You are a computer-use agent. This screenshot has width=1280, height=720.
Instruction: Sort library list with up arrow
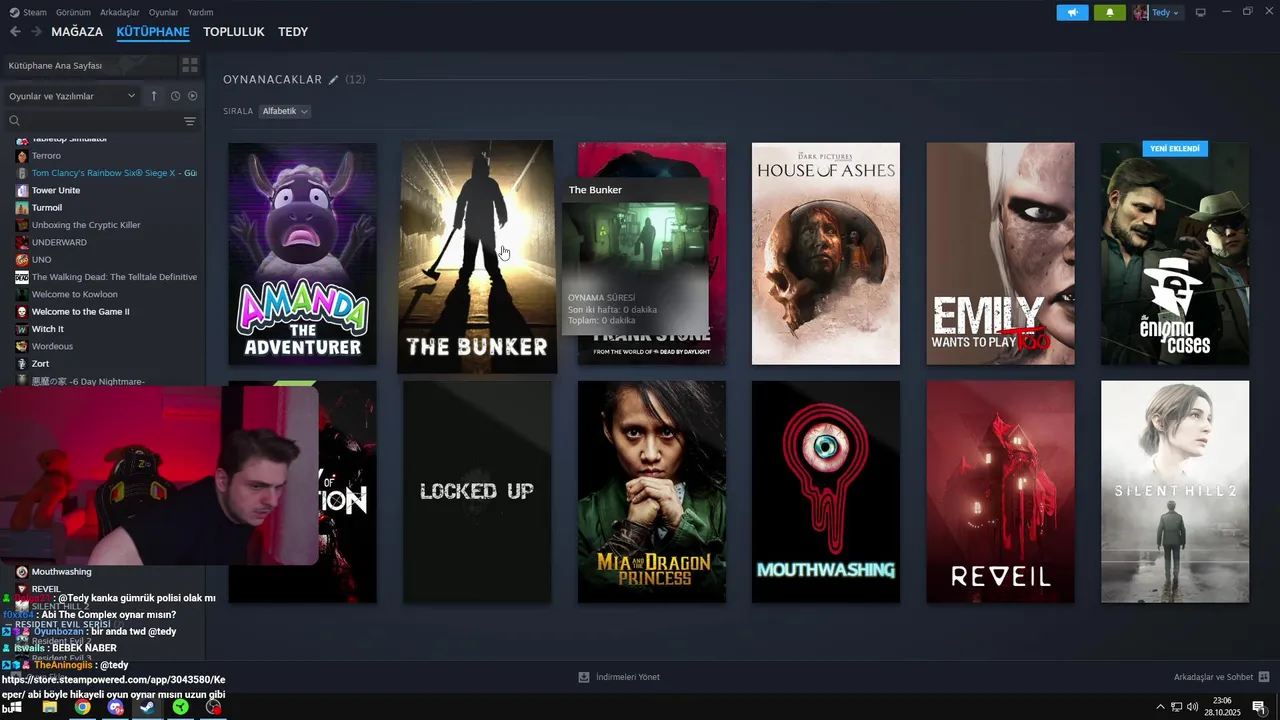point(154,96)
